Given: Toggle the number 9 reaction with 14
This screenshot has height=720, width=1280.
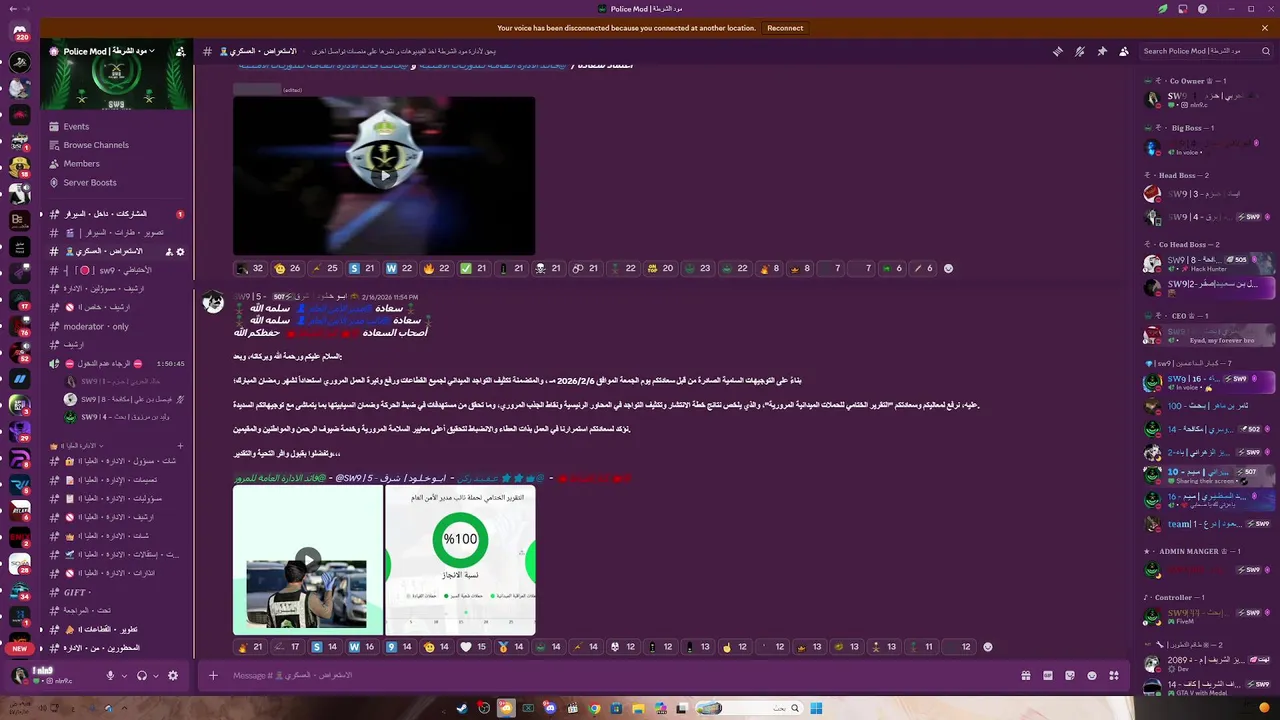Looking at the screenshot, I should coord(399,647).
